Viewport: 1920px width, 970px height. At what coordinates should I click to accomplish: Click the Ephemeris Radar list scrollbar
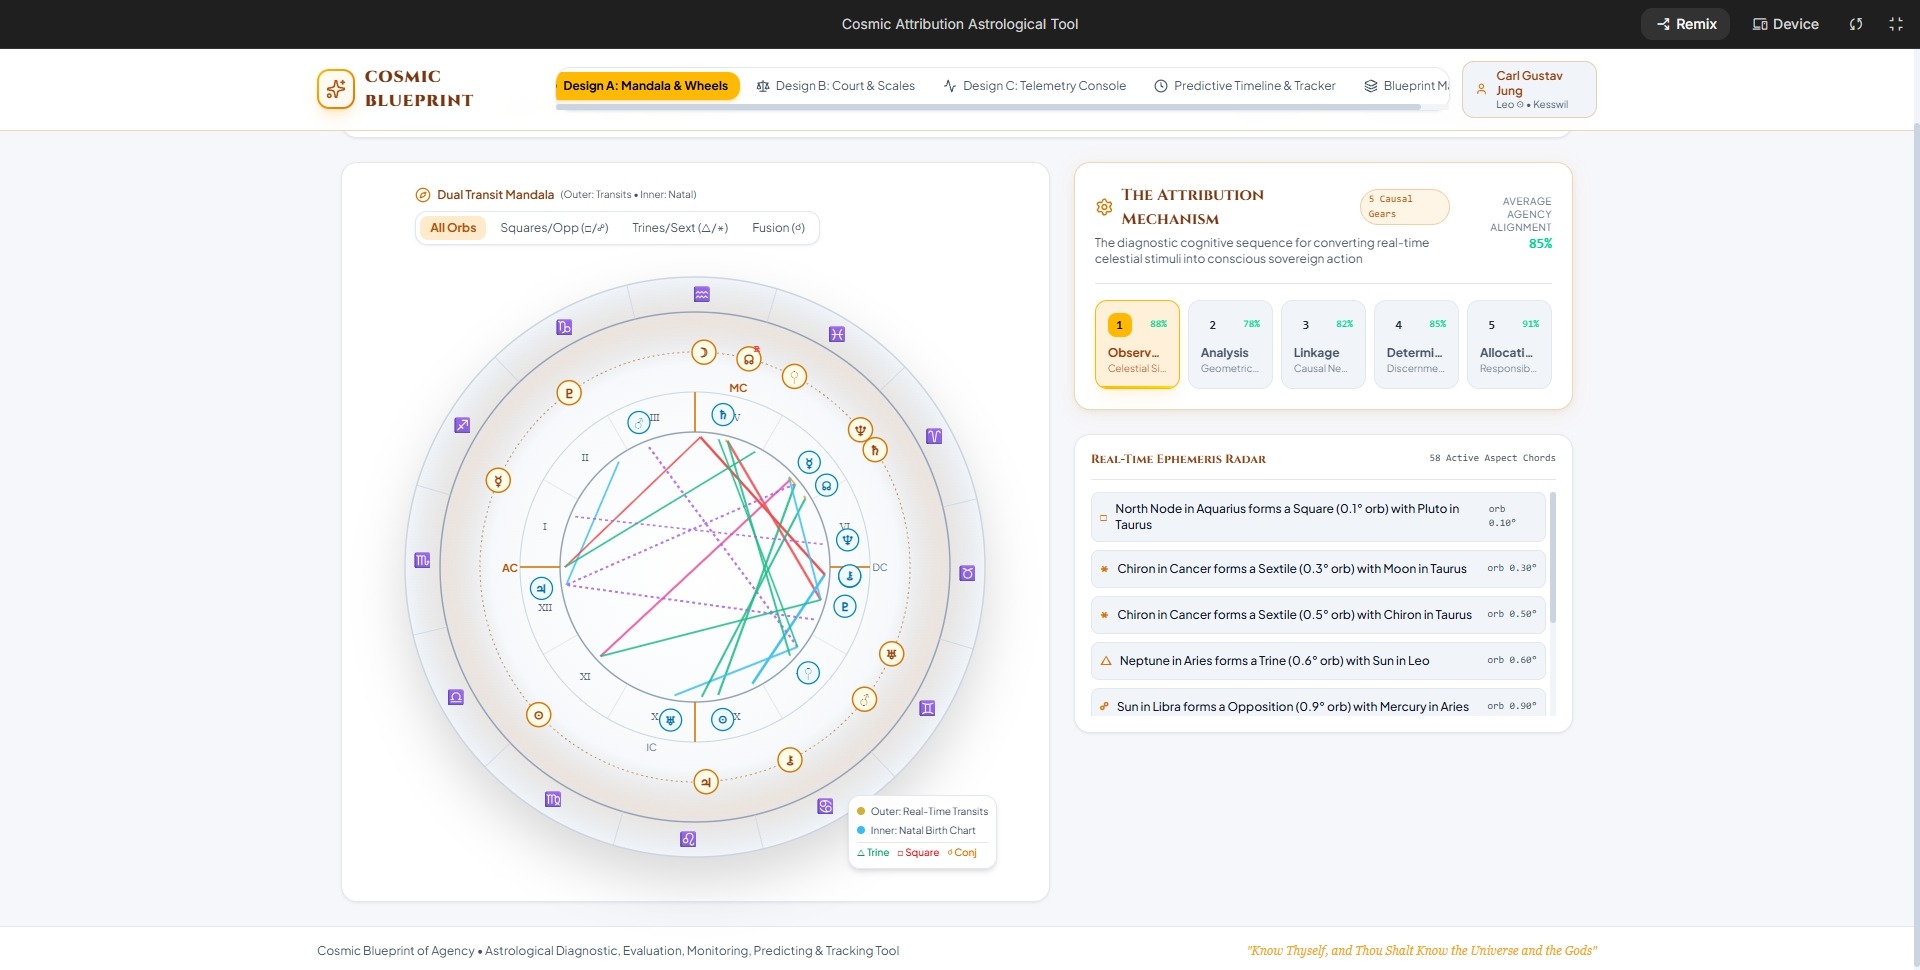click(x=1553, y=558)
